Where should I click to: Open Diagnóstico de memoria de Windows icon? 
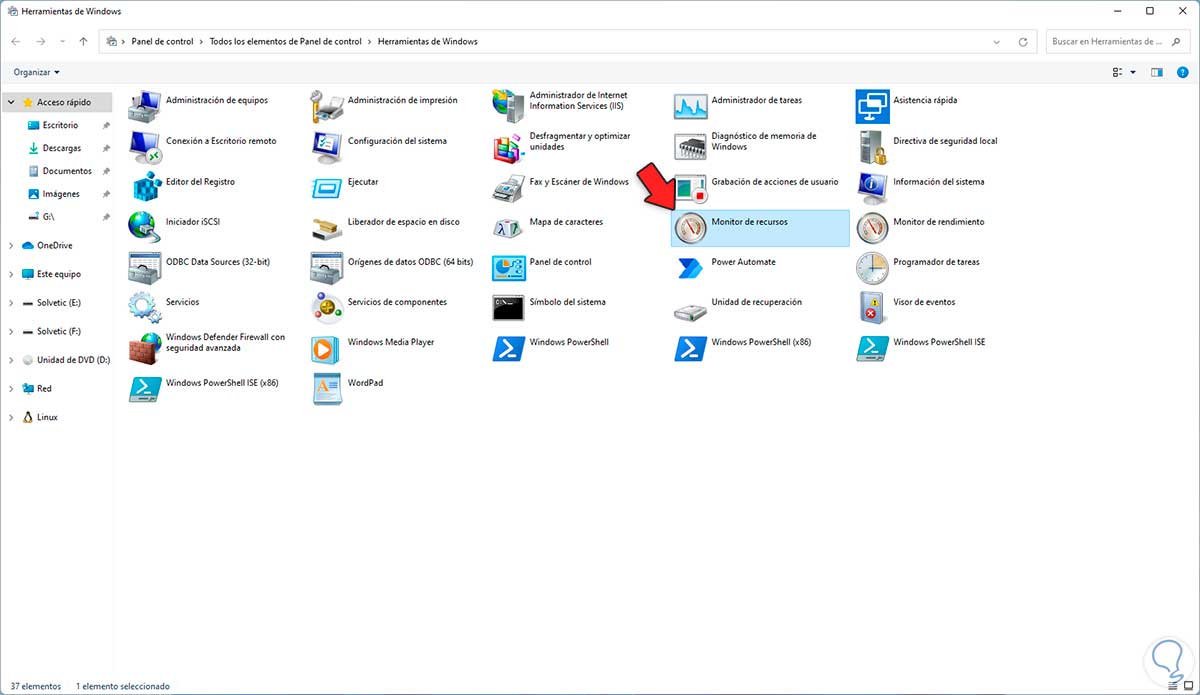[691, 147]
